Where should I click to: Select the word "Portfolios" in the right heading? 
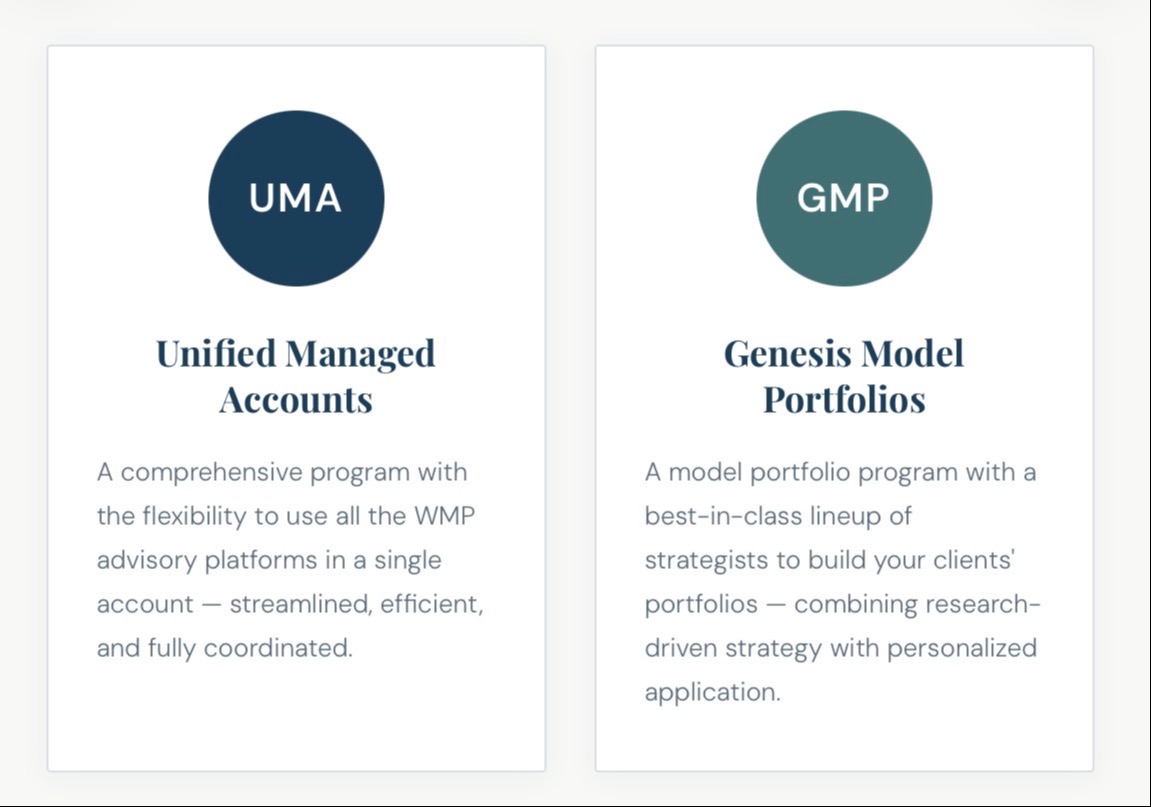tap(844, 399)
